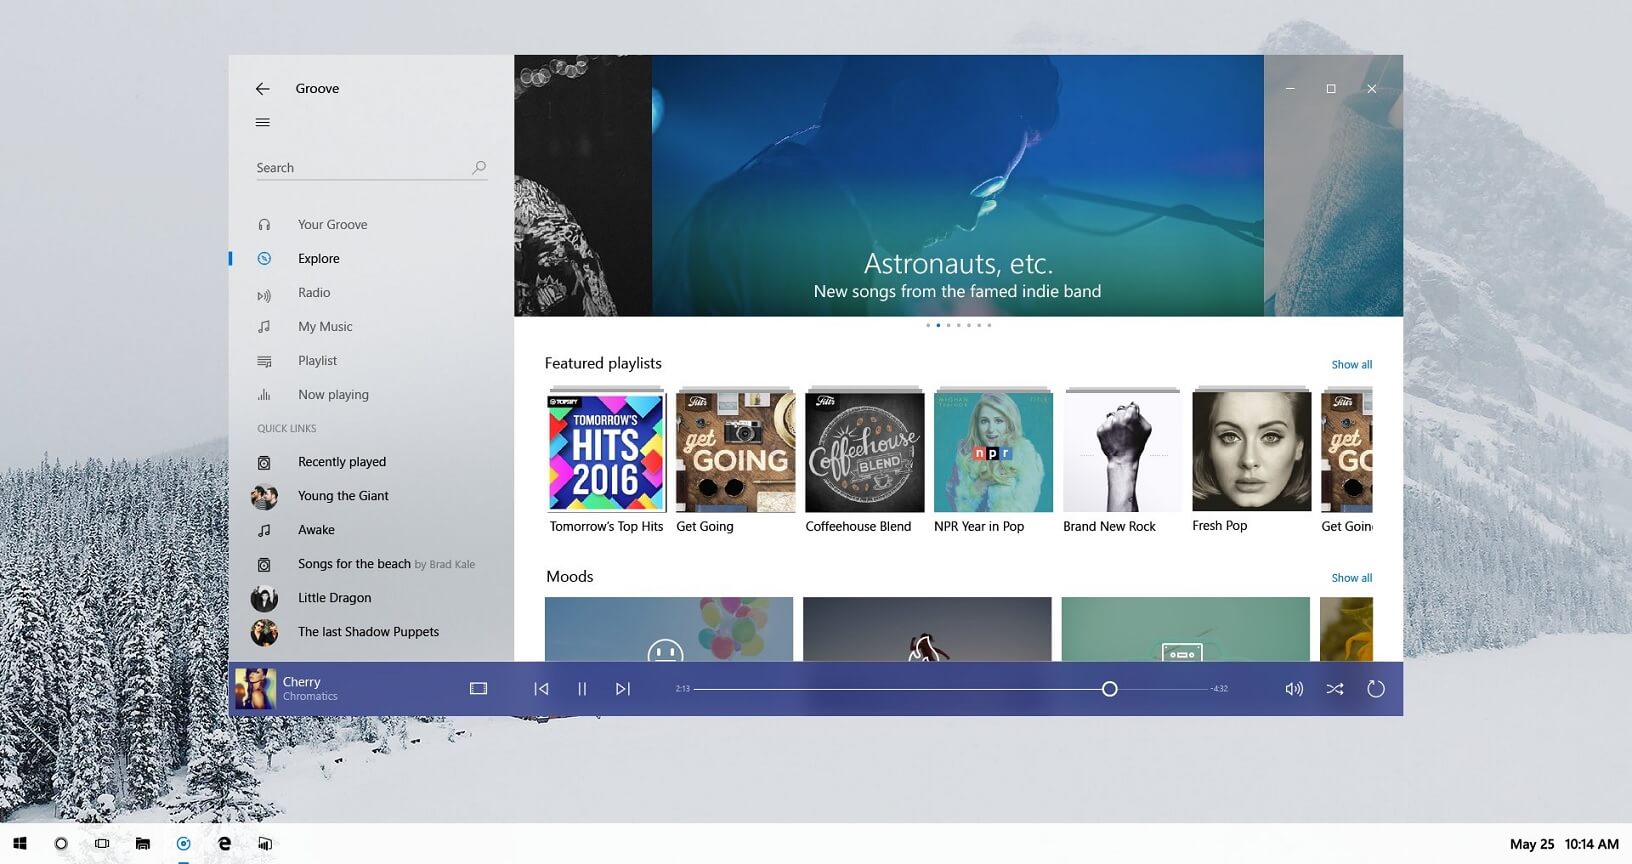Open the Coffeehouse Blend playlist cover
Screen dimensions: 1632x864
pyautogui.click(x=865, y=452)
